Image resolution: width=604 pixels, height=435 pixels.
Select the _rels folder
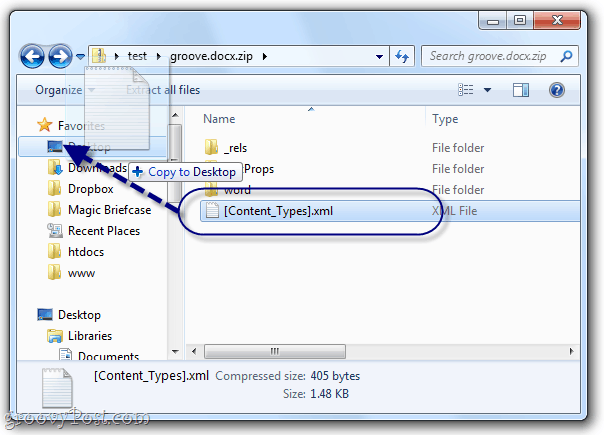coord(235,148)
